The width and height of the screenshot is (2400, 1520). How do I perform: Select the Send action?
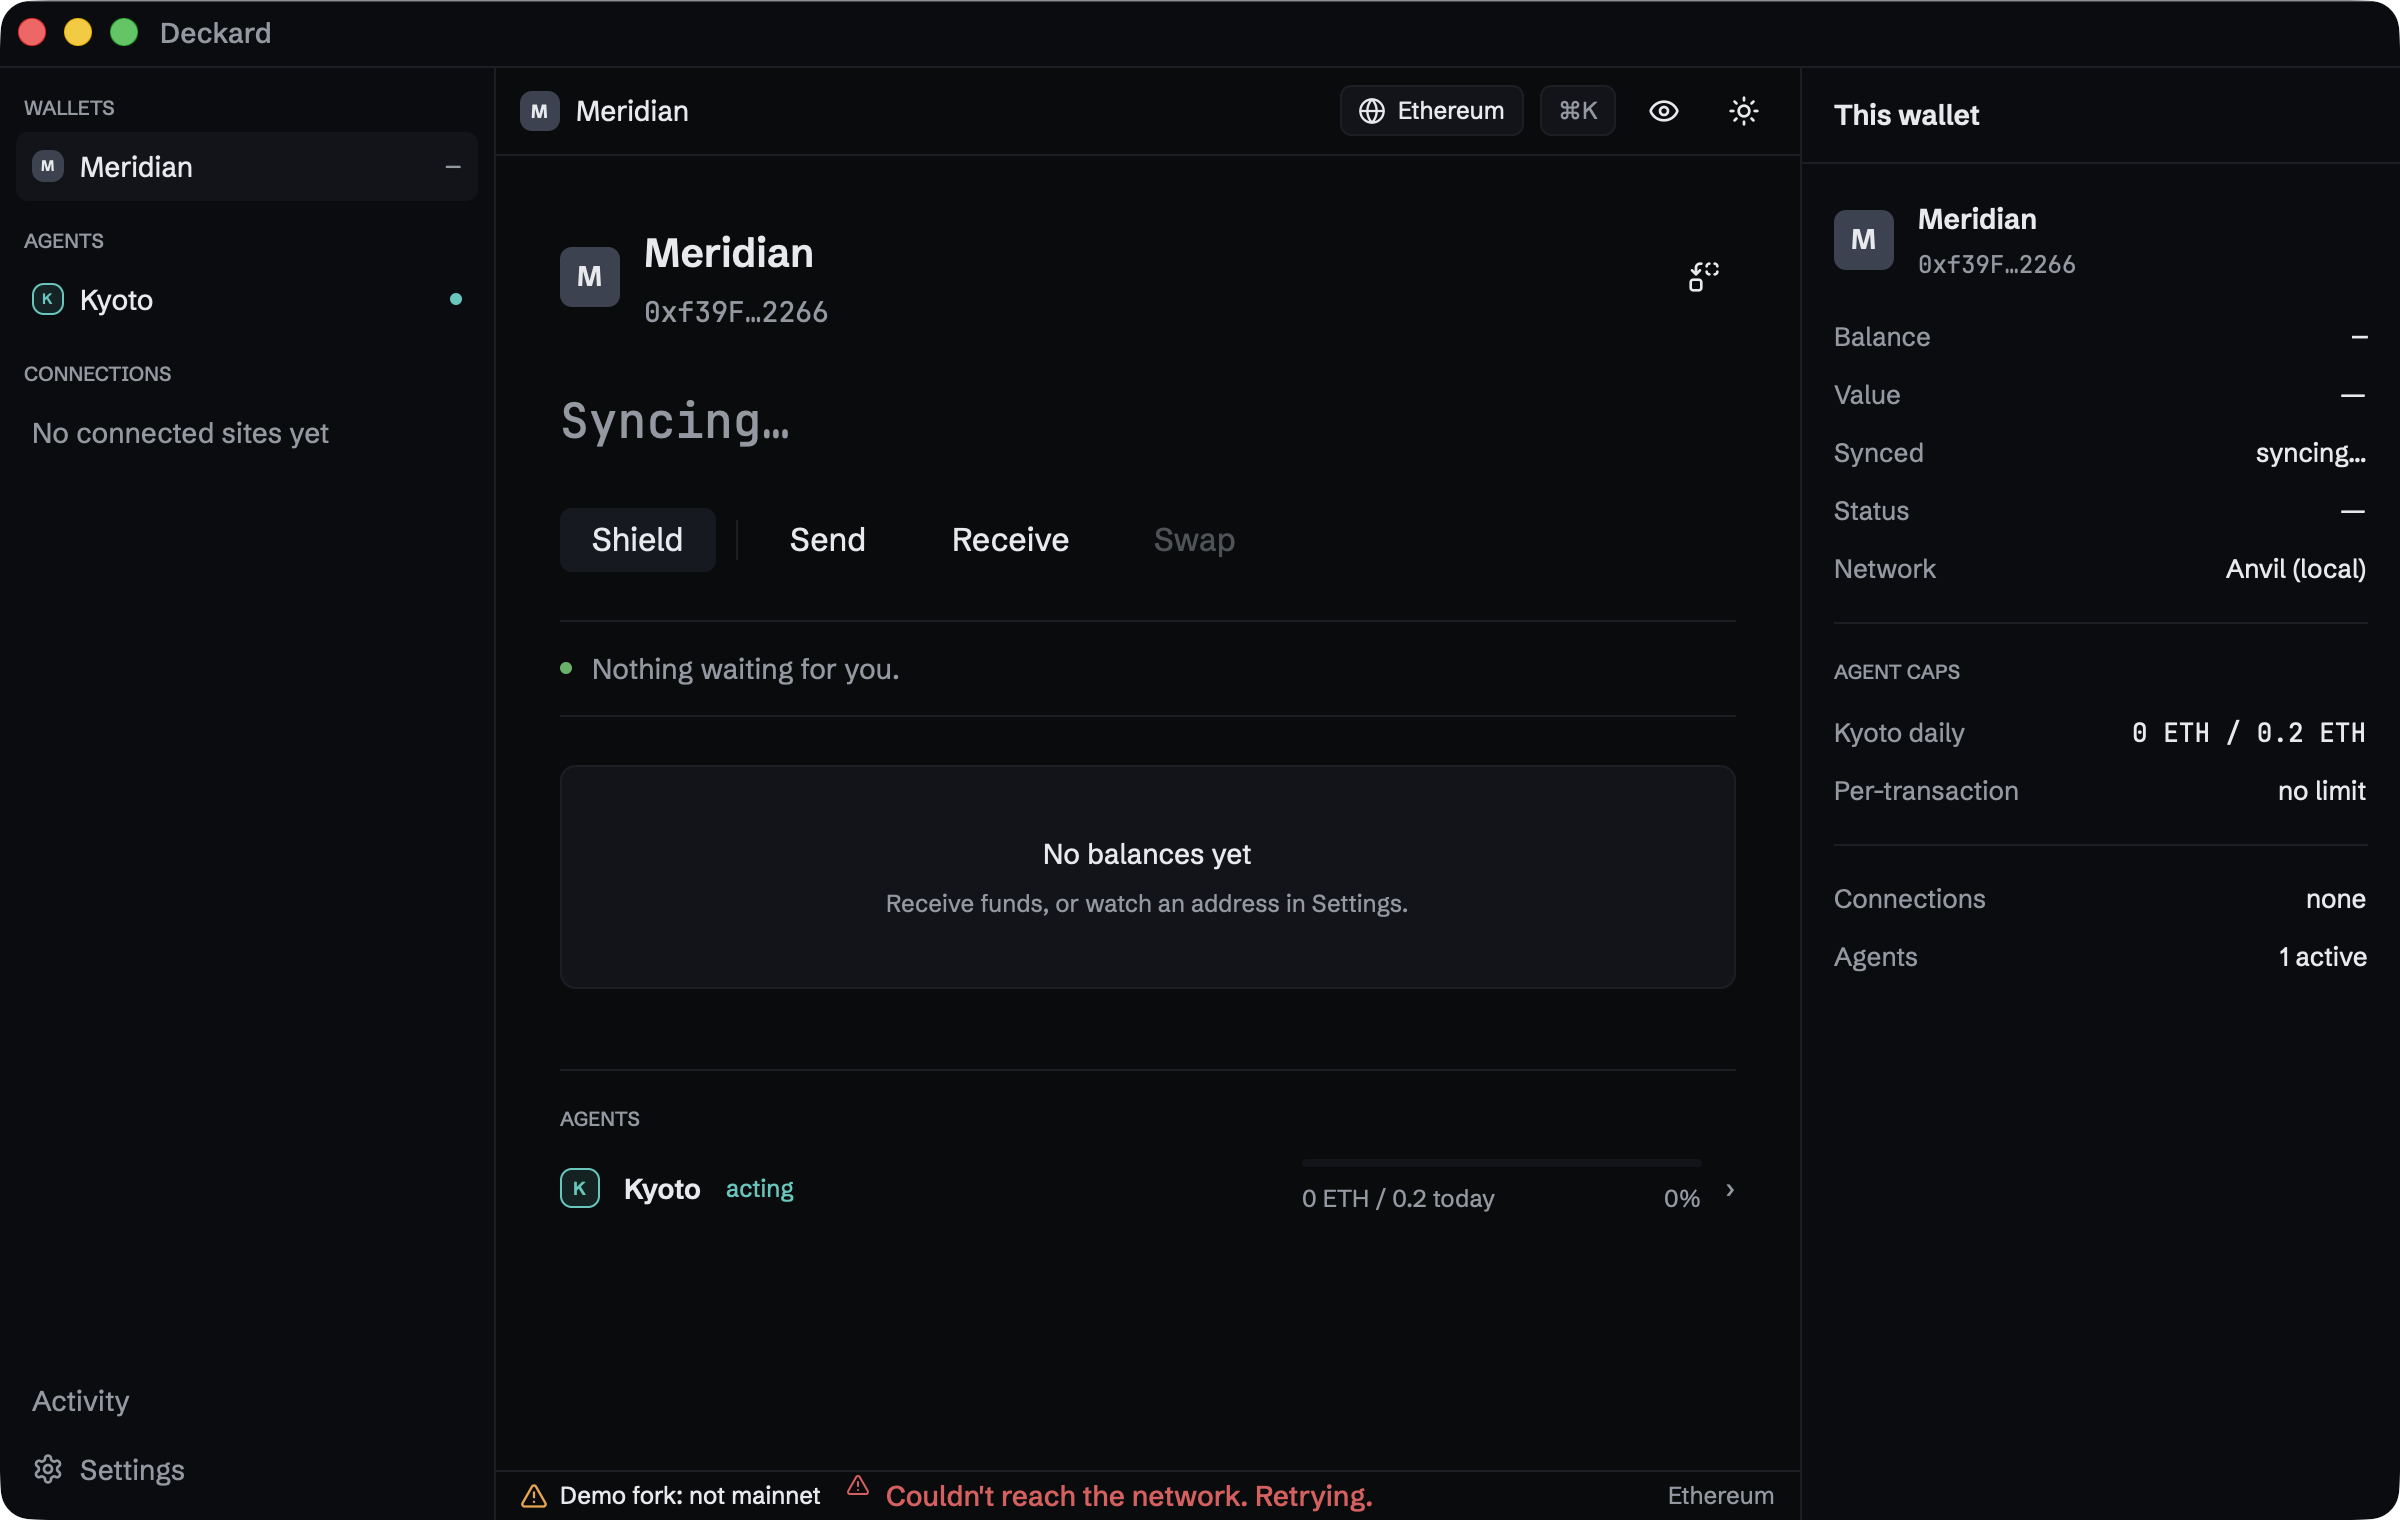pos(827,540)
